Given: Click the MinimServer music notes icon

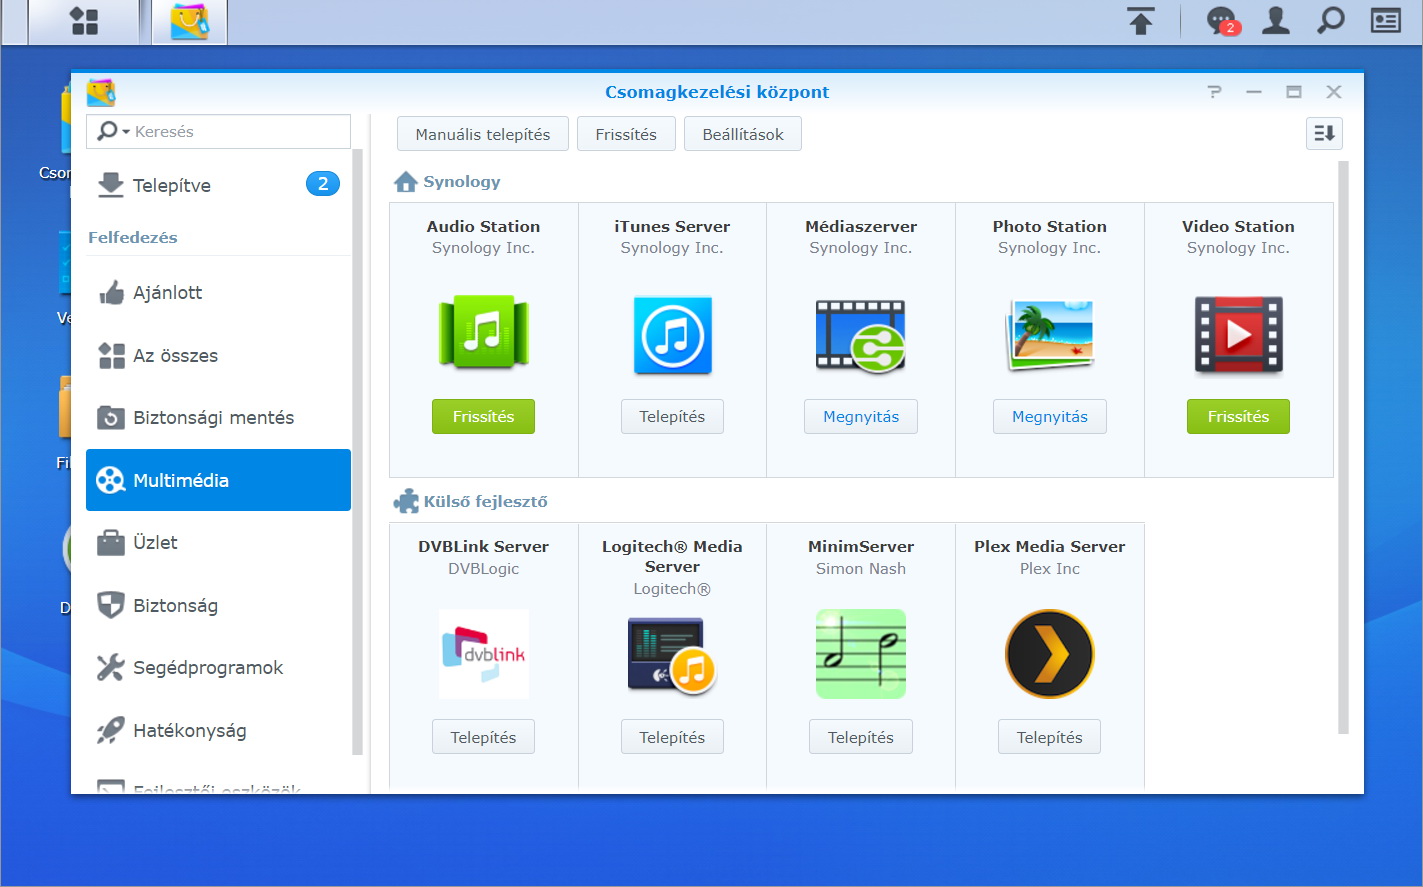Looking at the screenshot, I should pyautogui.click(x=860, y=654).
